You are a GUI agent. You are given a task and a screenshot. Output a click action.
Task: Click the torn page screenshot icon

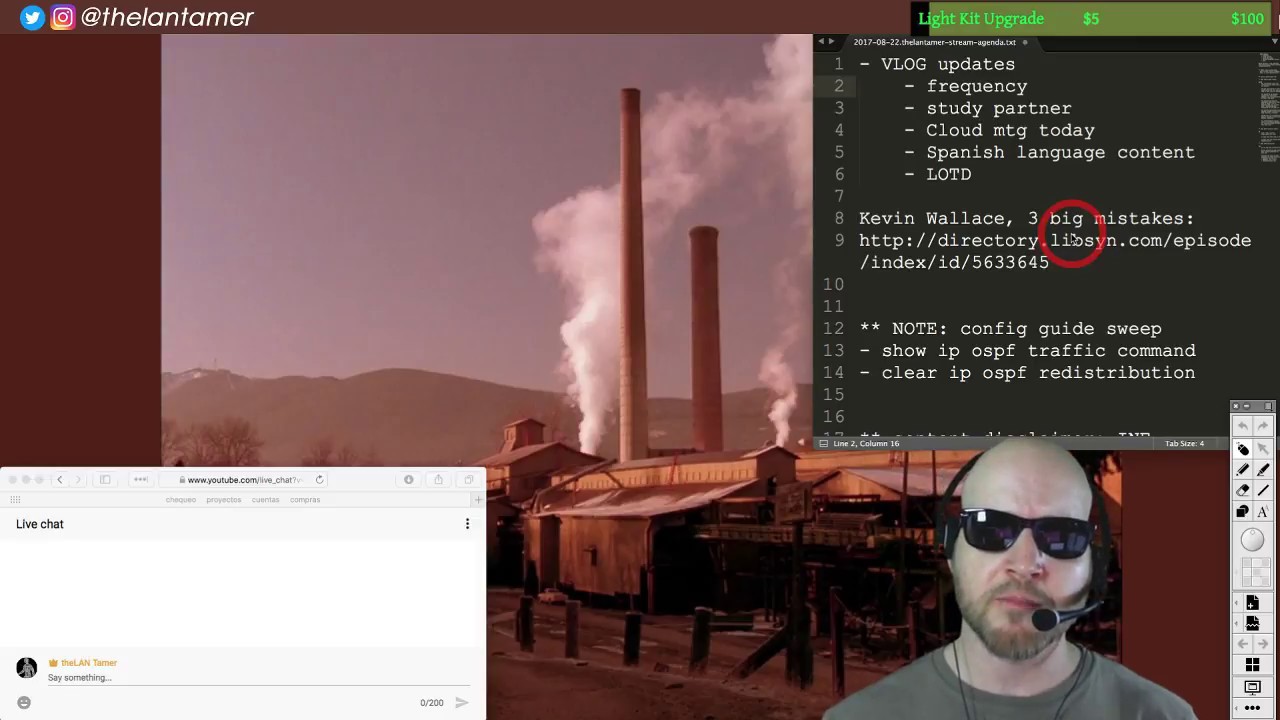1252,623
